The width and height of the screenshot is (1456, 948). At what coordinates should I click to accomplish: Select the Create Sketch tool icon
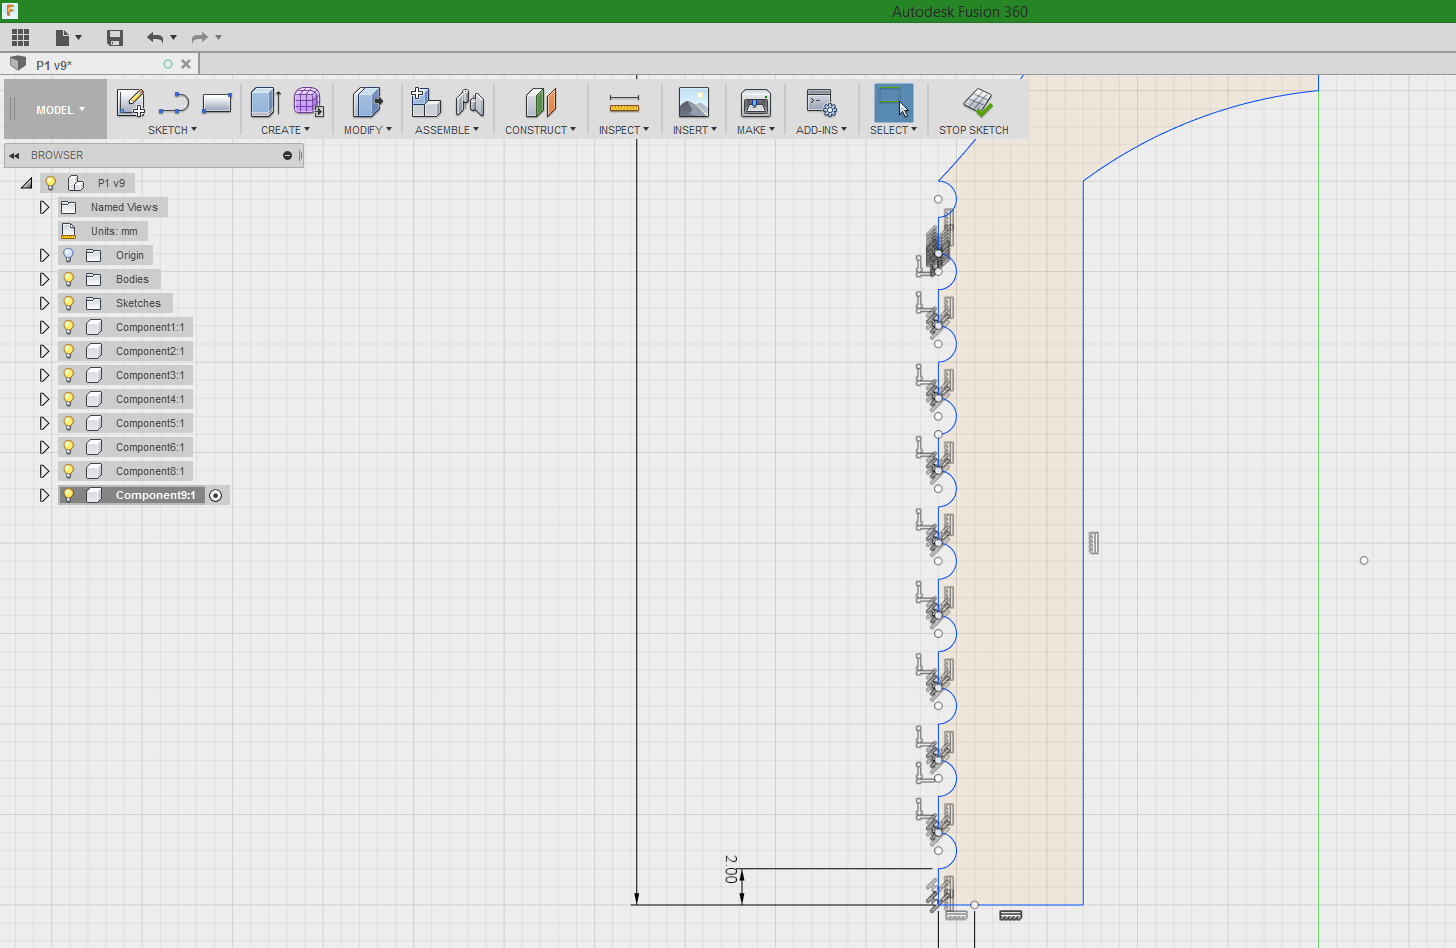(x=131, y=103)
